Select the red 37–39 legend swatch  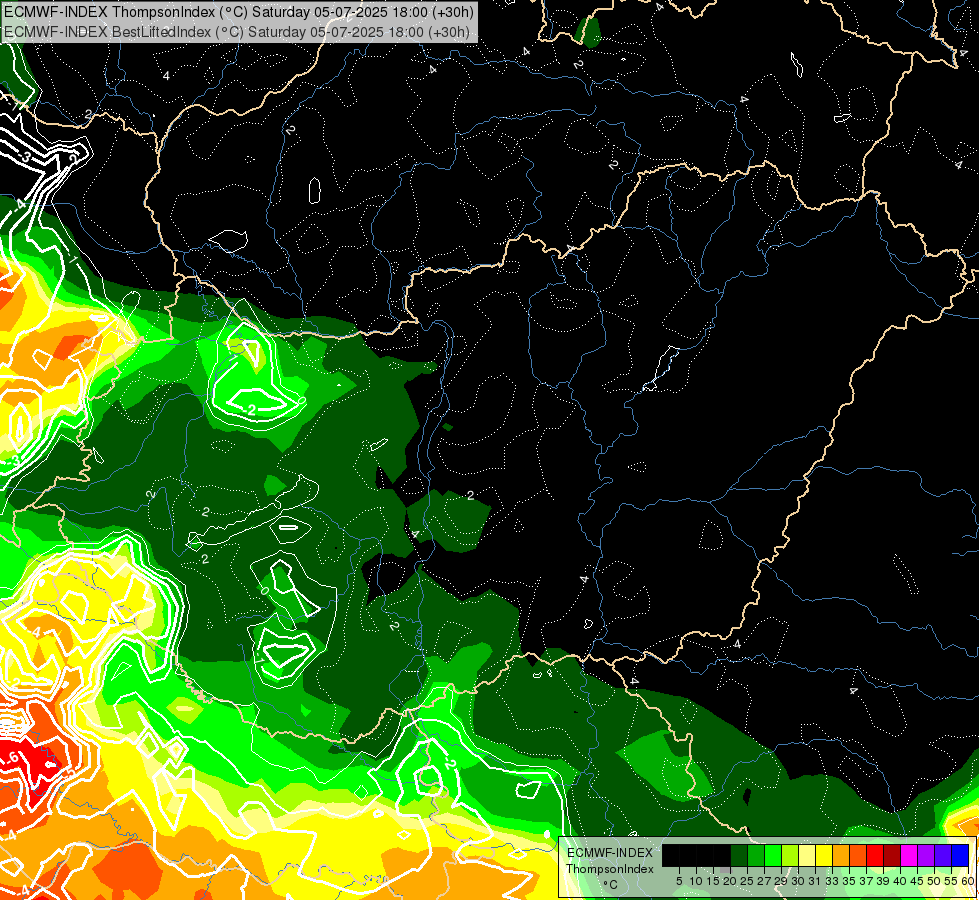click(x=875, y=855)
